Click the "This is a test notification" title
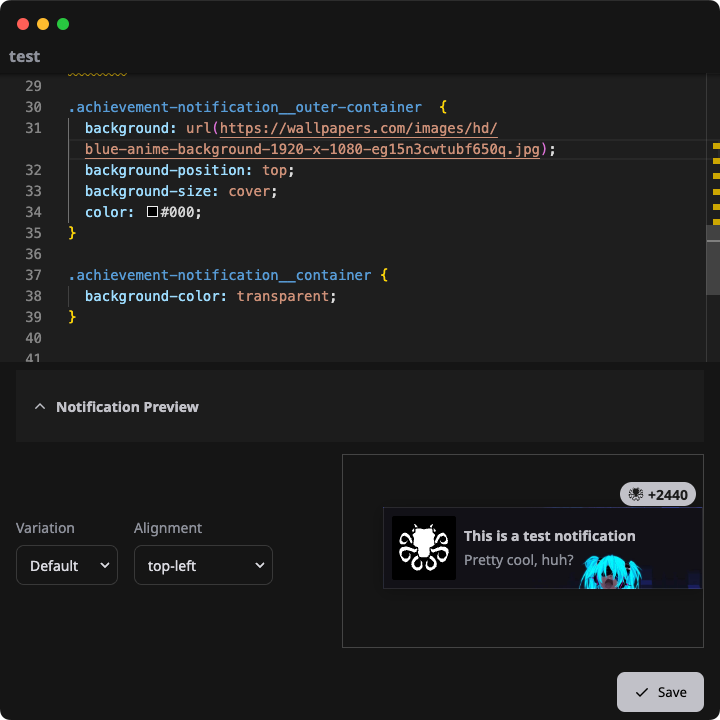Image resolution: width=720 pixels, height=720 pixels. tap(549, 536)
